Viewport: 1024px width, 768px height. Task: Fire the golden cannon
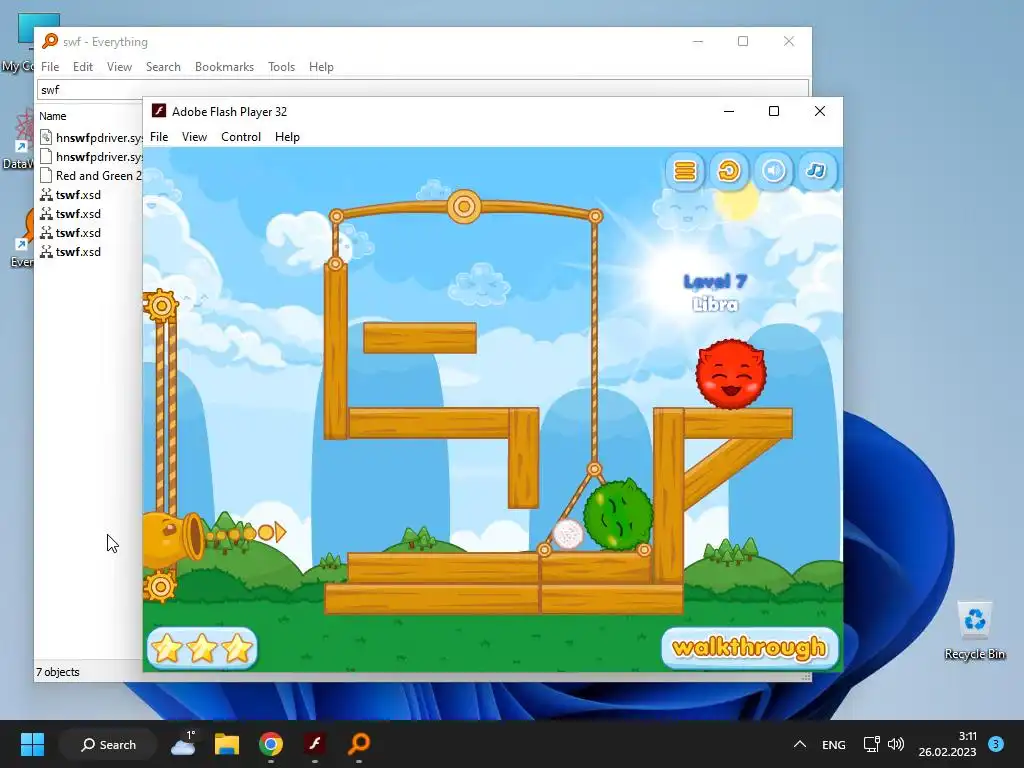tap(173, 537)
